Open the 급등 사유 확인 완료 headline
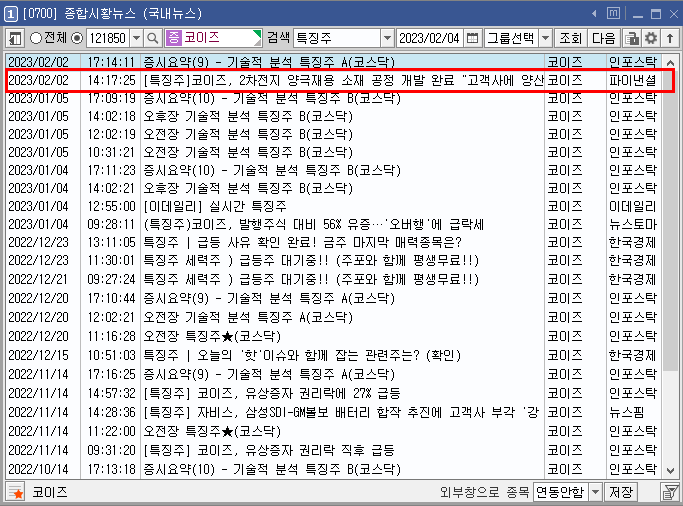This screenshot has width=683, height=506. click(x=302, y=242)
